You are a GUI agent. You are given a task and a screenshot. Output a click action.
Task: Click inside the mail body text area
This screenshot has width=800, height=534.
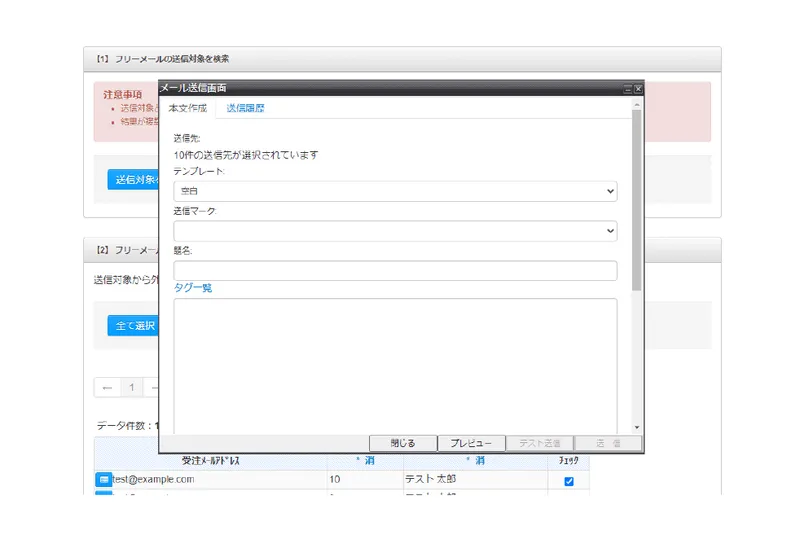coord(395,366)
